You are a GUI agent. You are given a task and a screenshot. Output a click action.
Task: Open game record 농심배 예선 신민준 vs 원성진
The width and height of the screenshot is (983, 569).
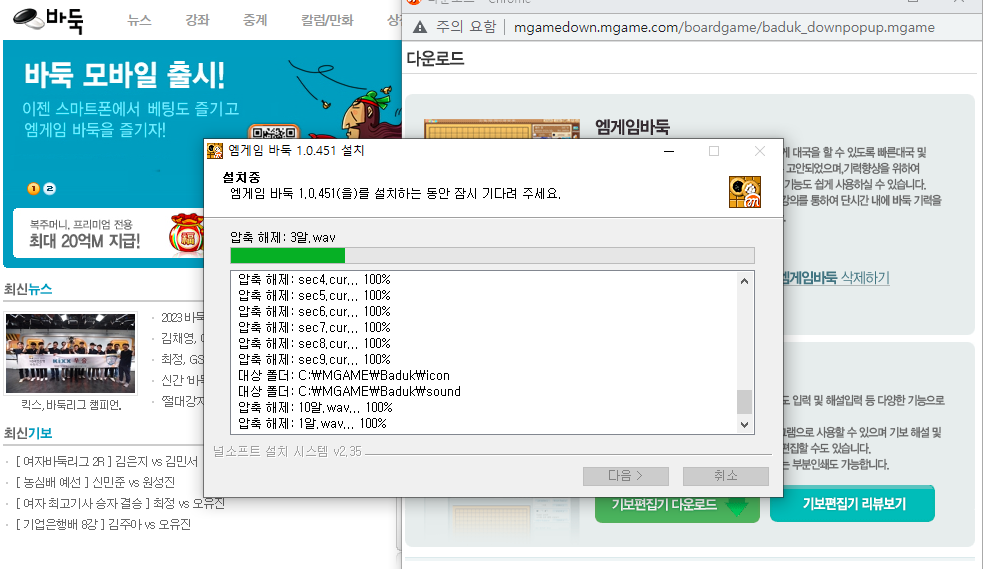pos(95,483)
